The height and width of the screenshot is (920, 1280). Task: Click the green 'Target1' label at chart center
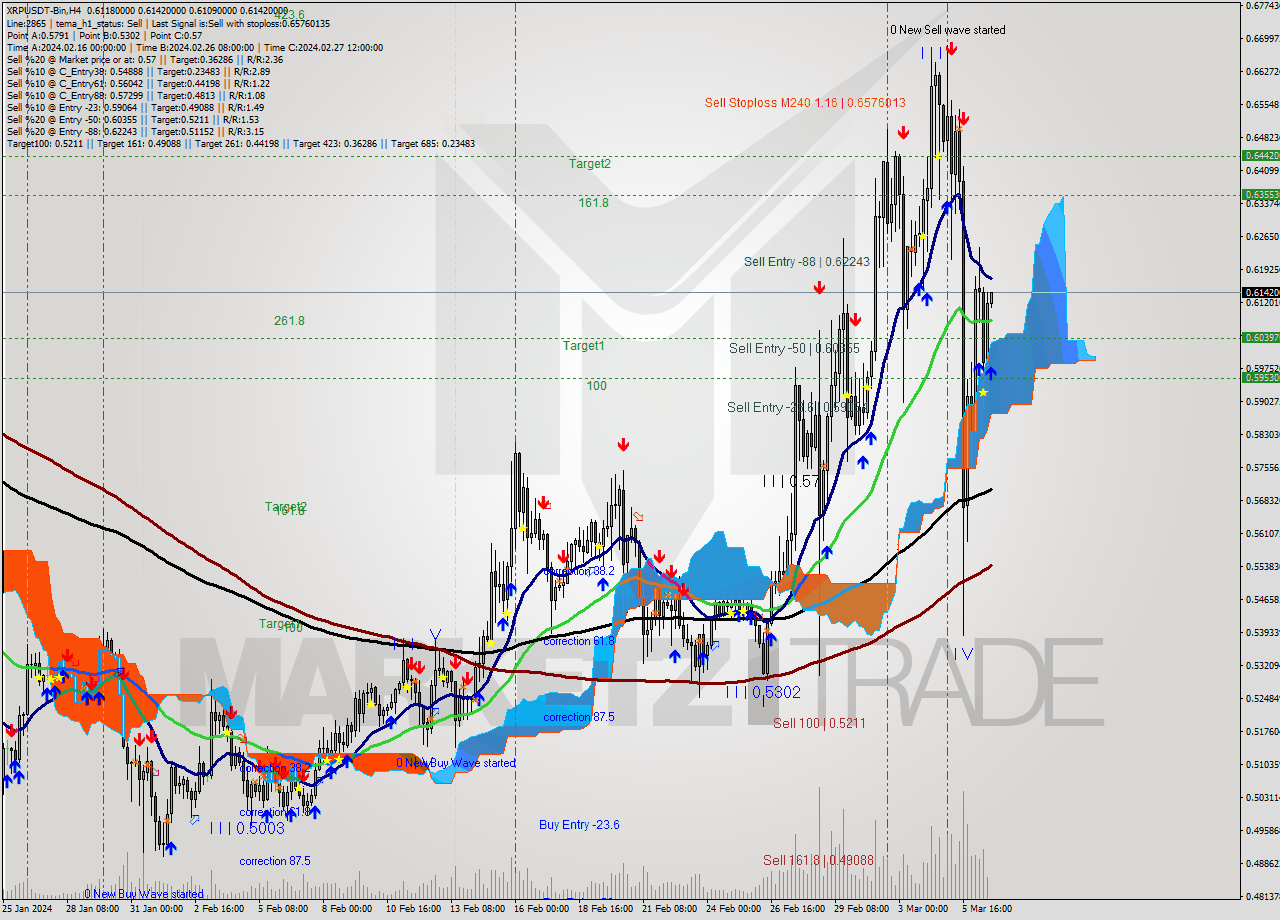[584, 345]
